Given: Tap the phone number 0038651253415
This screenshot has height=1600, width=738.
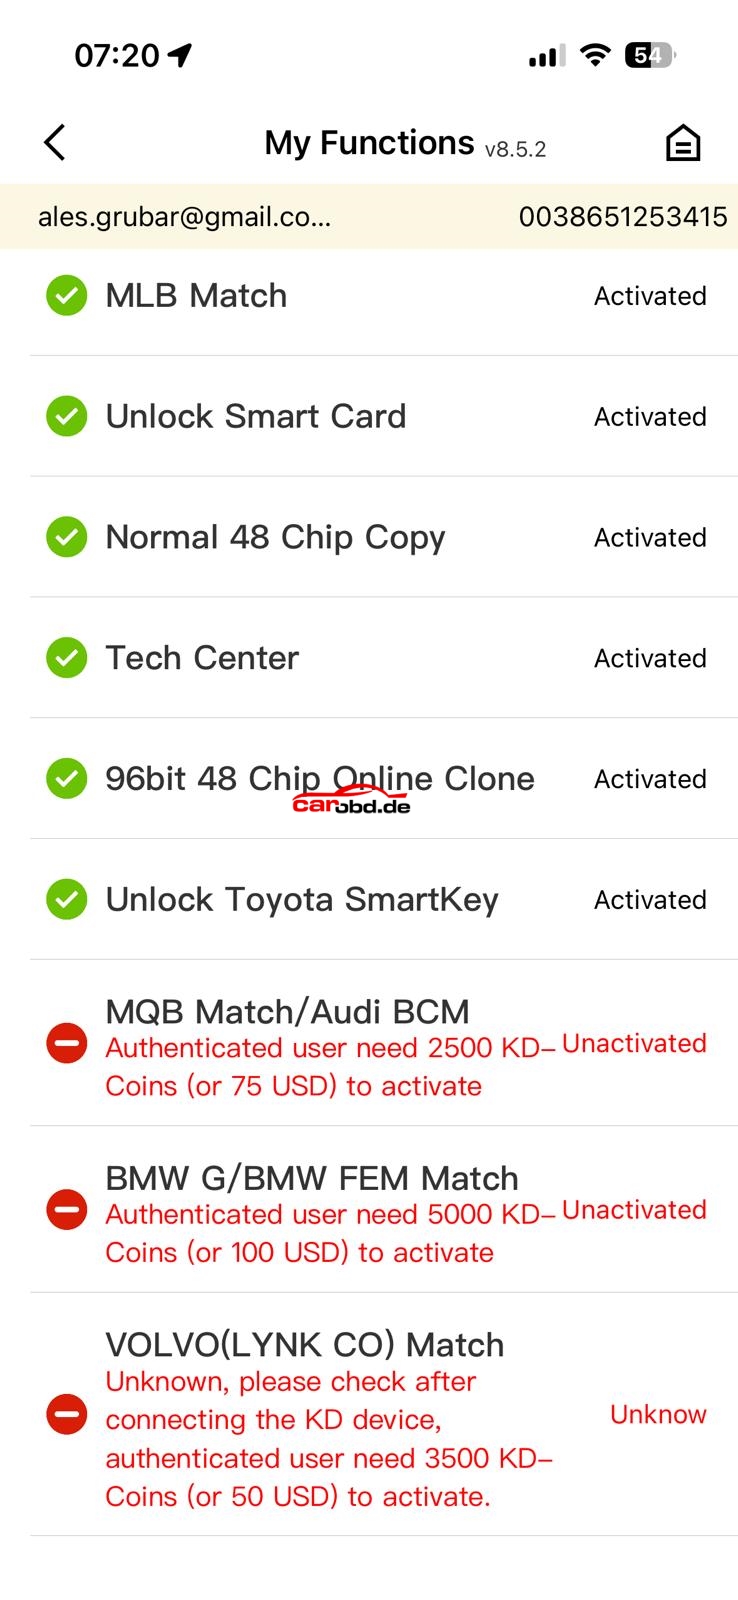Looking at the screenshot, I should tap(622, 217).
